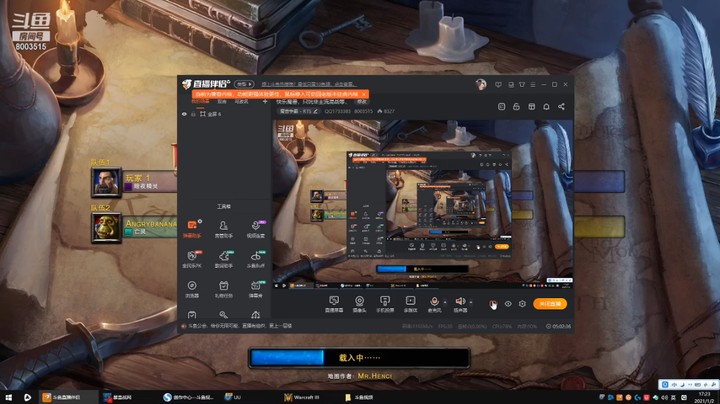Add a mobile phone screen-cast source

[385, 303]
